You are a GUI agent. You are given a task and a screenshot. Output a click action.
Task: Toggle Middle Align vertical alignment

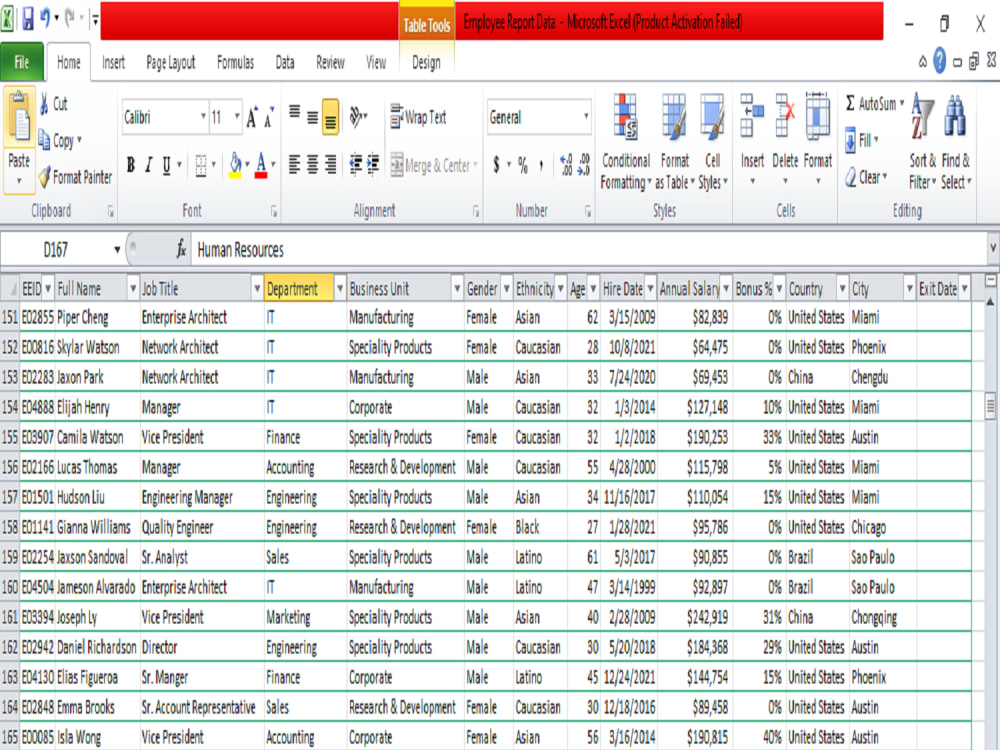(312, 117)
